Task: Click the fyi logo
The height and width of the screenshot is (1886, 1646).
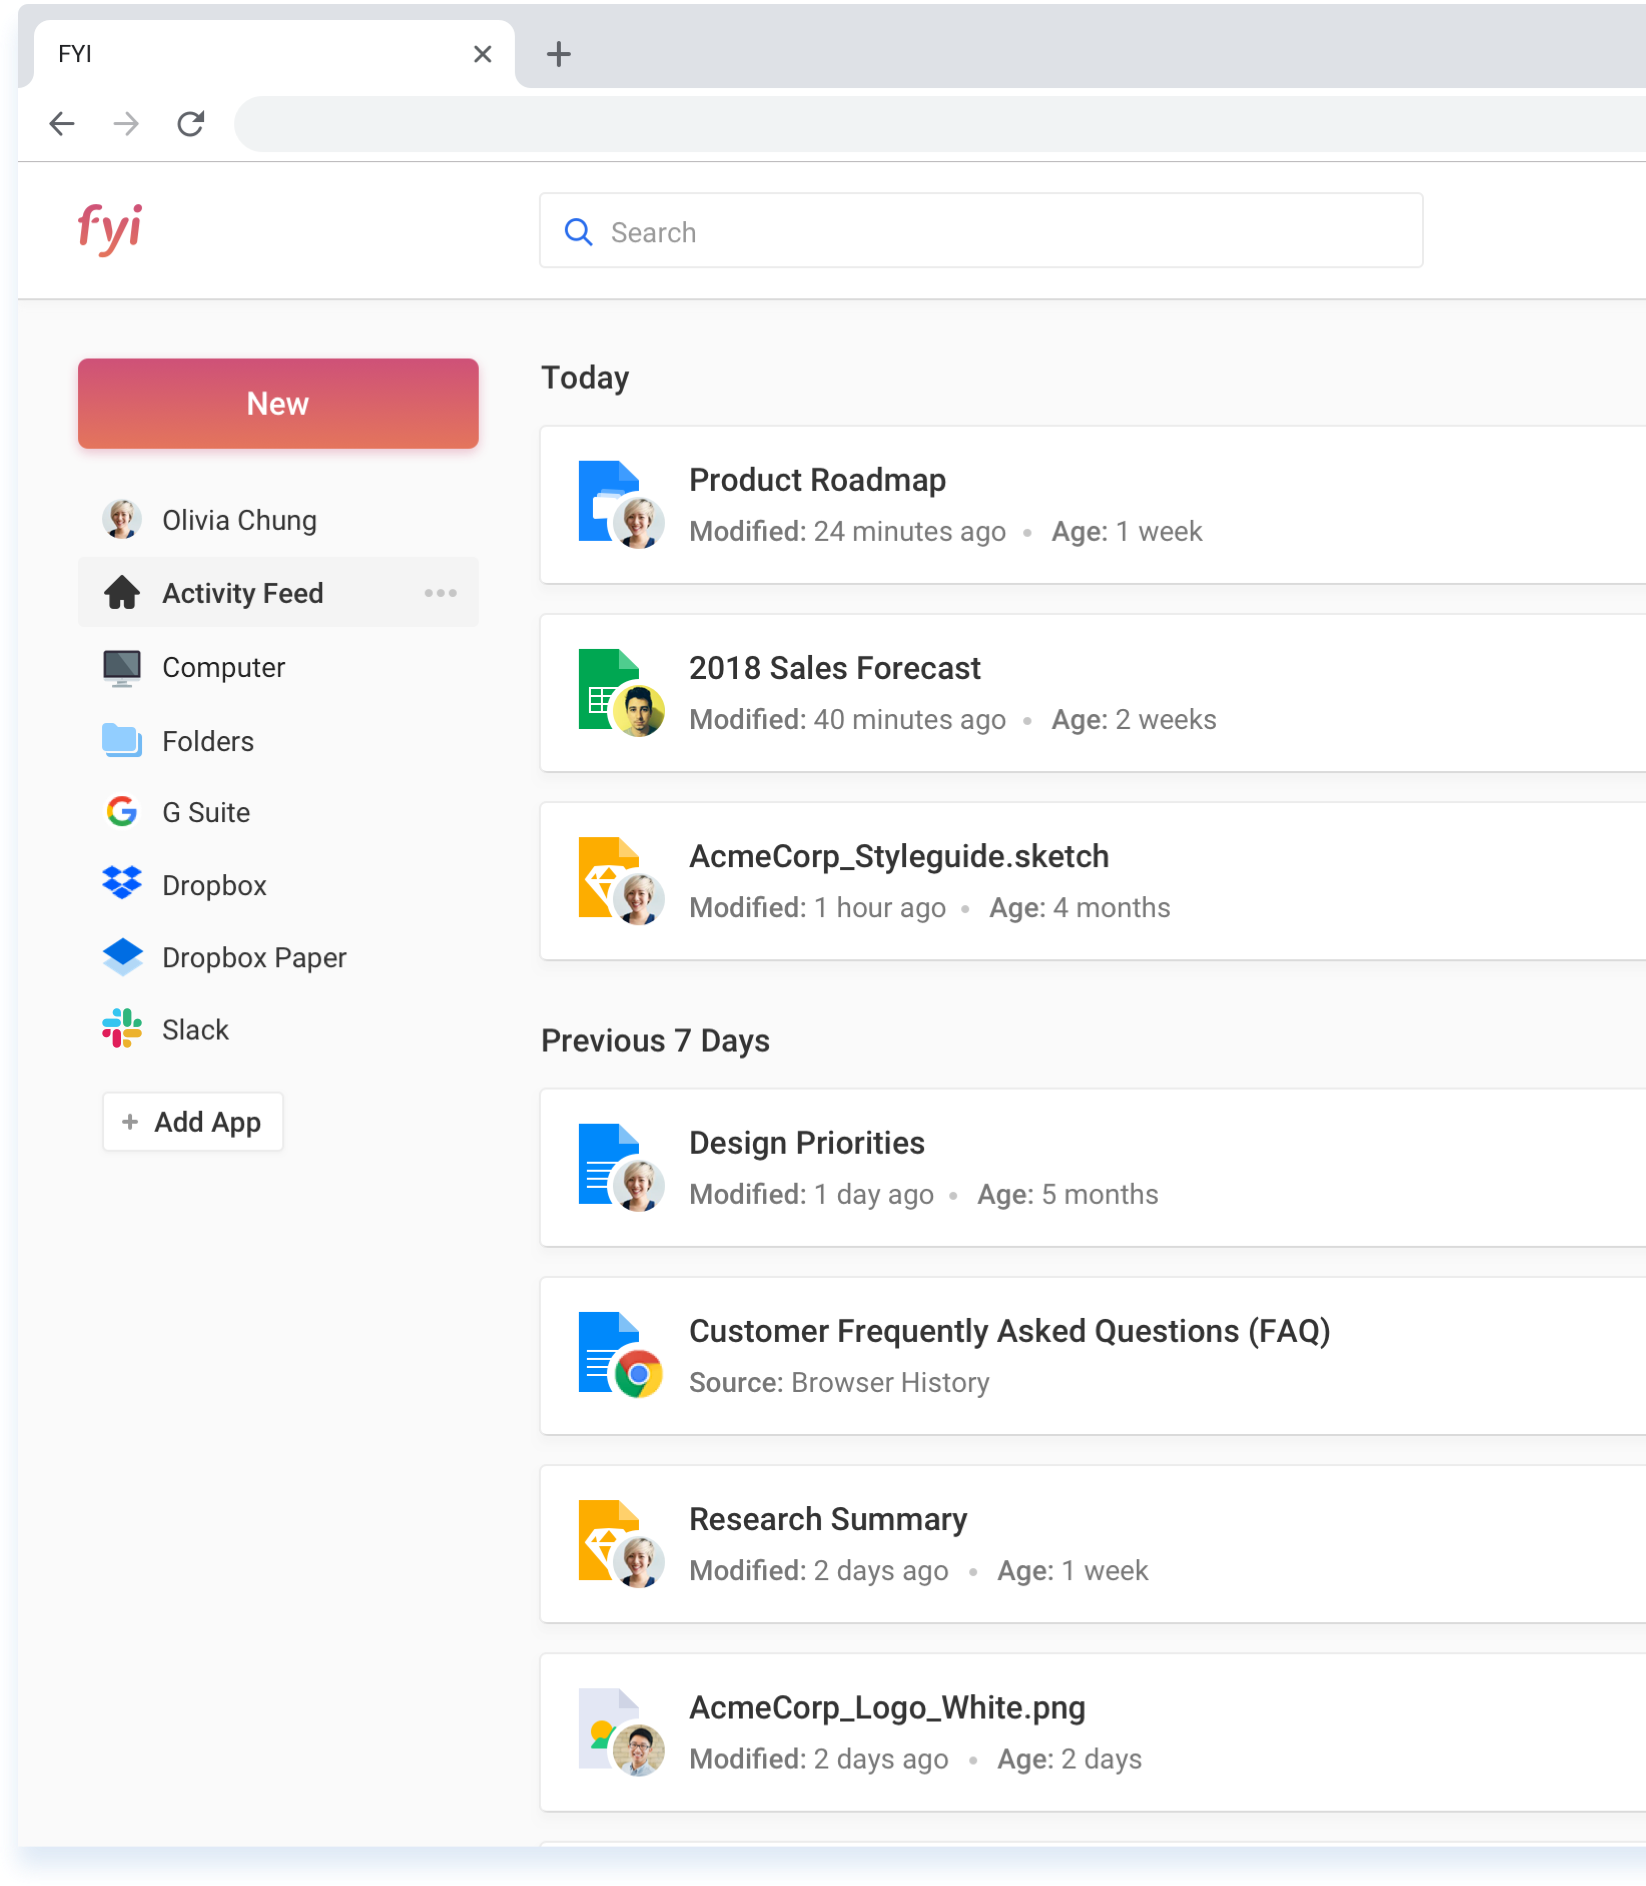Action: tap(110, 229)
